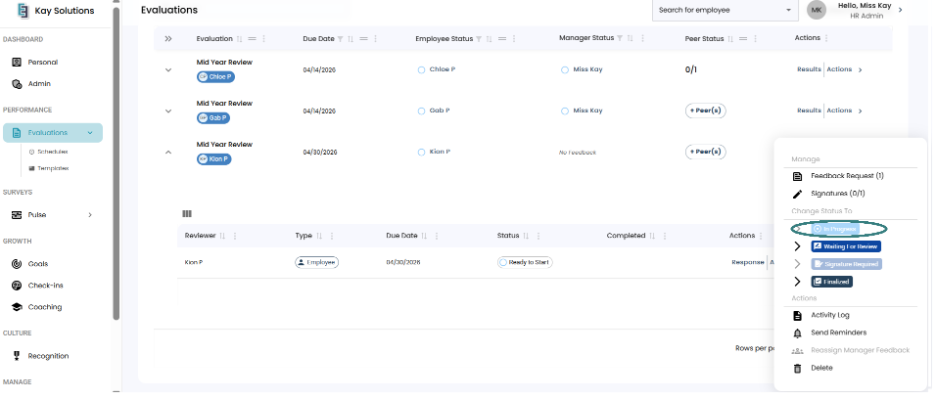936x399 pixels.
Task: Collapse the Kion P evaluation row
Action: (x=168, y=152)
